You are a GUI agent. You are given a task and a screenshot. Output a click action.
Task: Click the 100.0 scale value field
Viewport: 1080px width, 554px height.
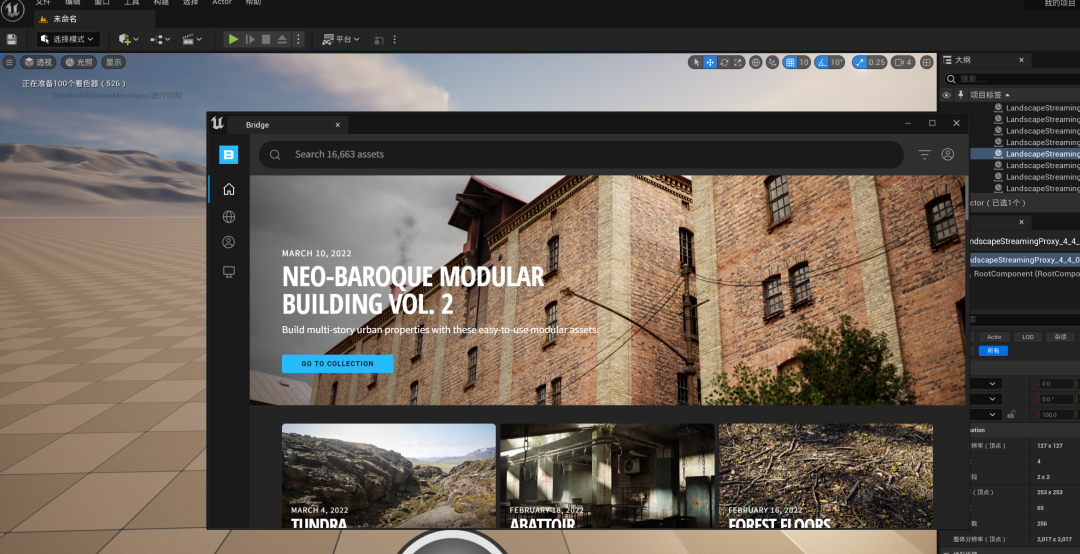[1056, 415]
